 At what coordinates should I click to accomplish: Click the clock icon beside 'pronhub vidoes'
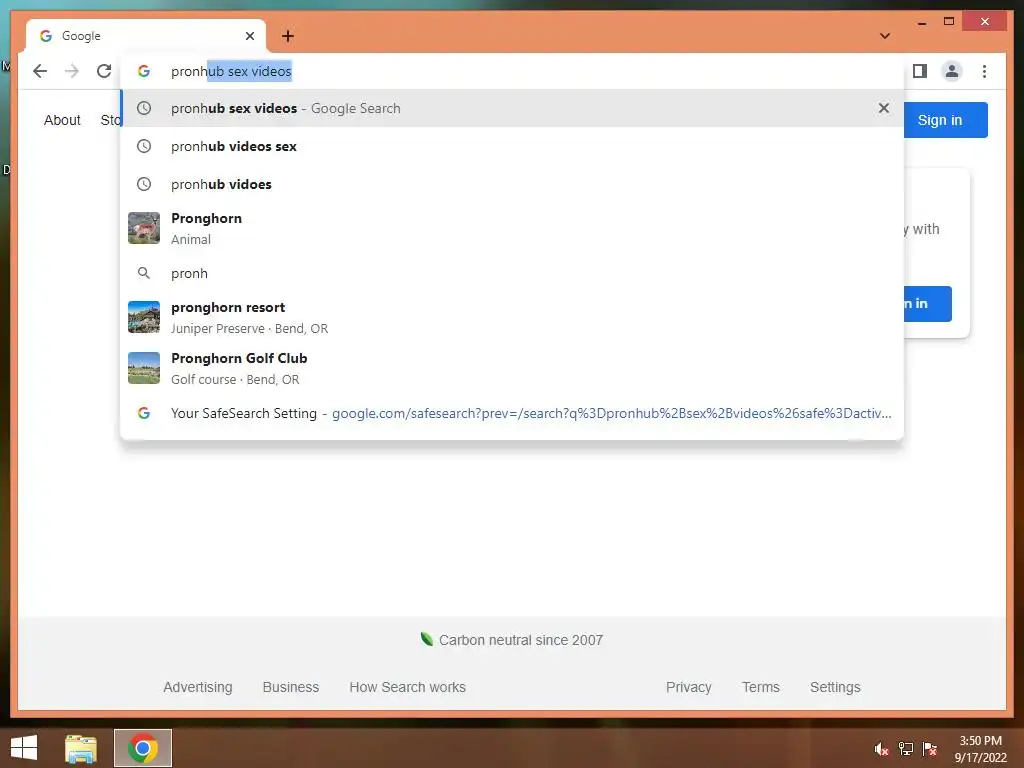pyautogui.click(x=144, y=184)
